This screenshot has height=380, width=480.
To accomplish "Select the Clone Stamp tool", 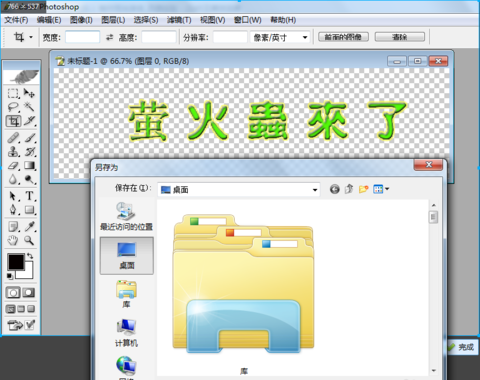I will pos(13,152).
